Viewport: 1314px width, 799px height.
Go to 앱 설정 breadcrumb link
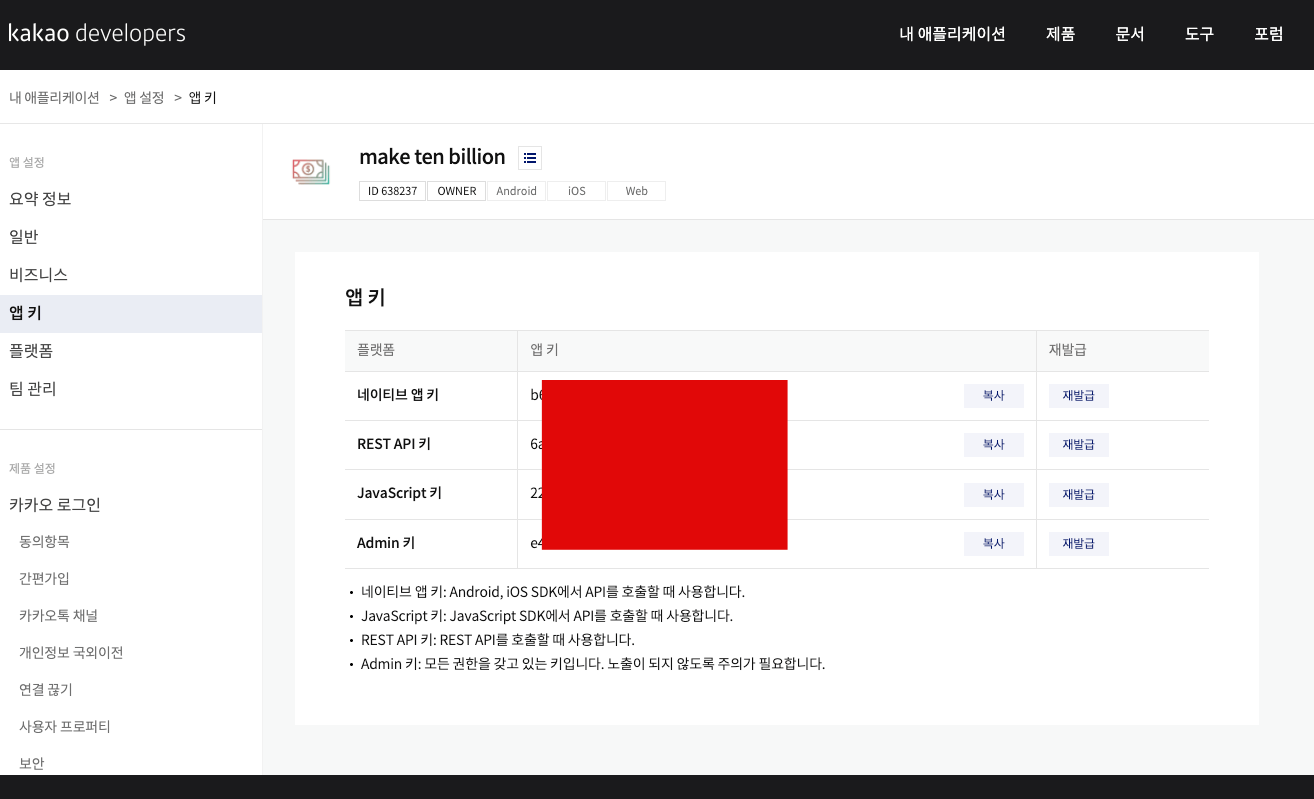[x=144, y=98]
